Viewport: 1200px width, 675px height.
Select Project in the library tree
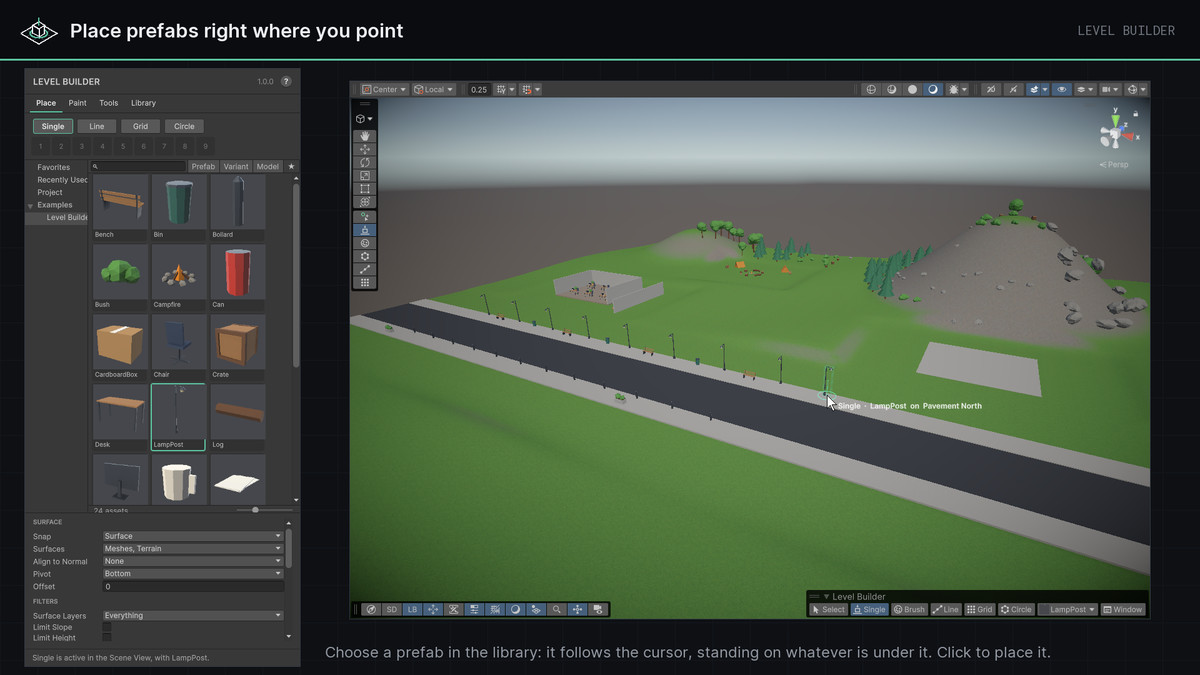(x=50, y=192)
